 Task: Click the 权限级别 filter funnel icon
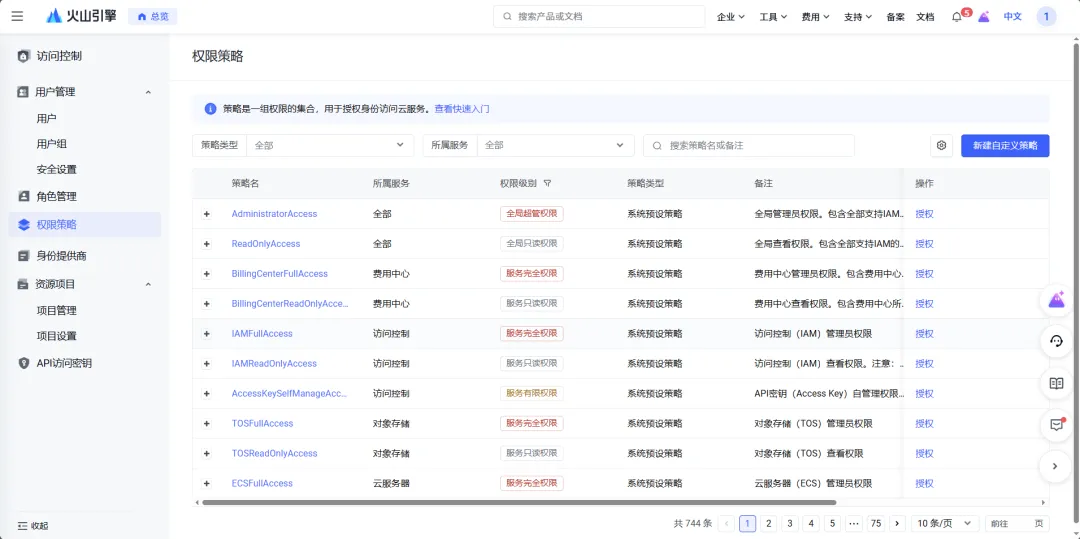pyautogui.click(x=548, y=184)
